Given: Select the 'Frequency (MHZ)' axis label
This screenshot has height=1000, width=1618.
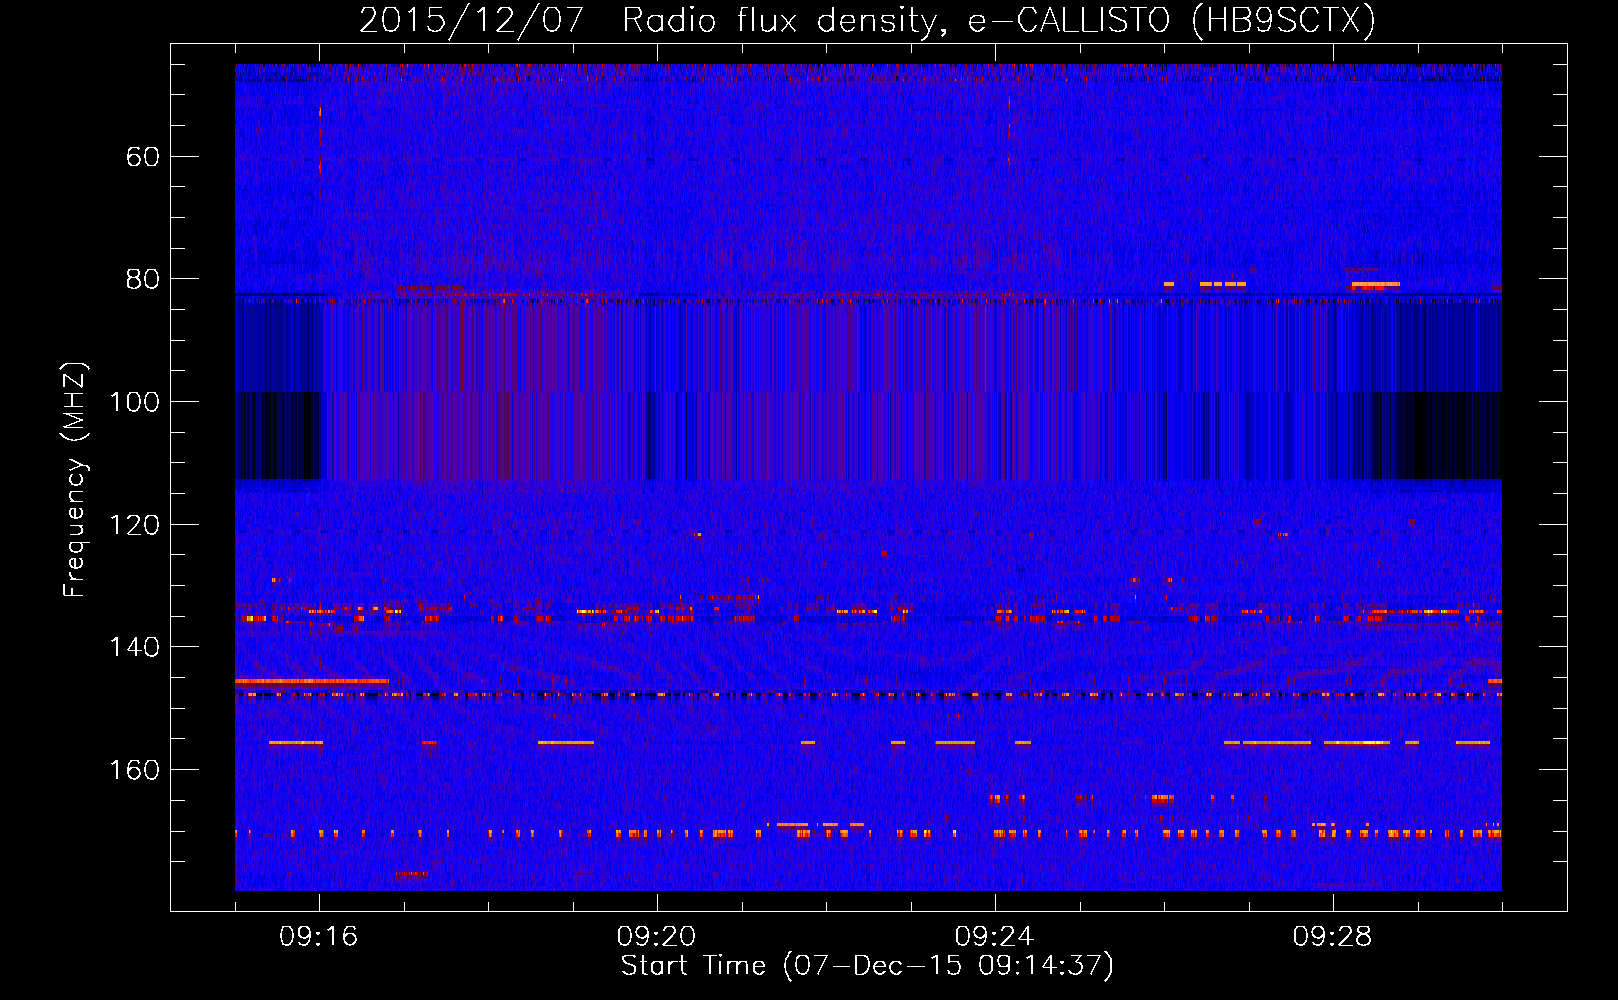Looking at the screenshot, I should 75,479.
